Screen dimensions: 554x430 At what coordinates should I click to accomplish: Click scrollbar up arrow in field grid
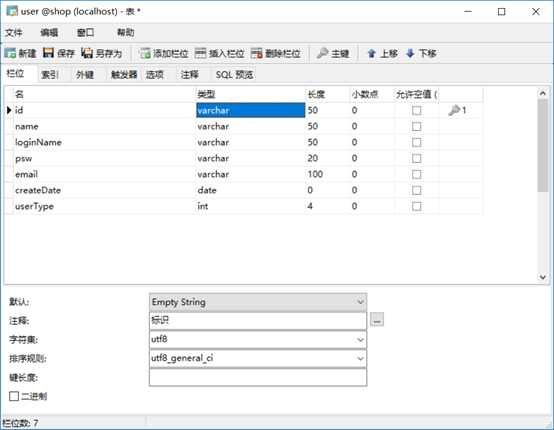(543, 93)
